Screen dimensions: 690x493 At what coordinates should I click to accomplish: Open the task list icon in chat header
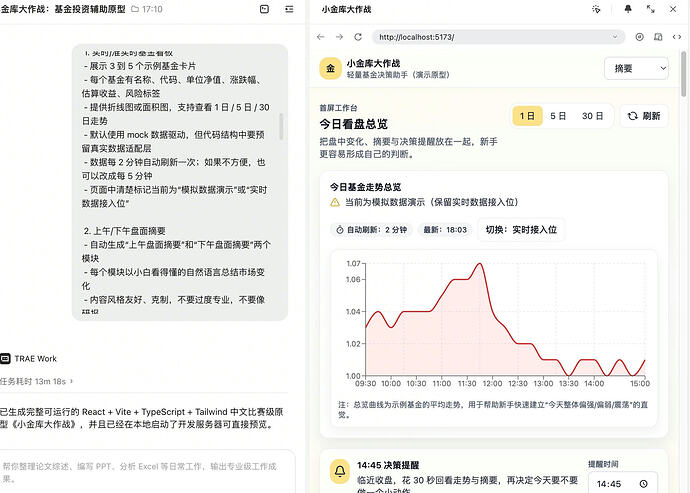(289, 9)
